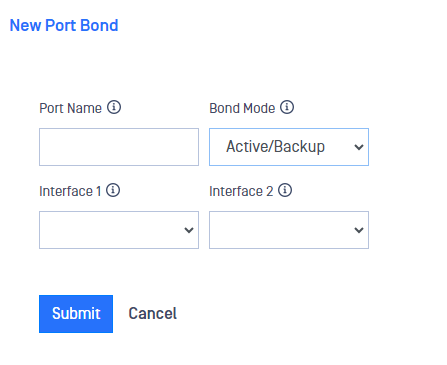
Task: Click the blank area inside Interface 1 box
Action: [x=112, y=230]
